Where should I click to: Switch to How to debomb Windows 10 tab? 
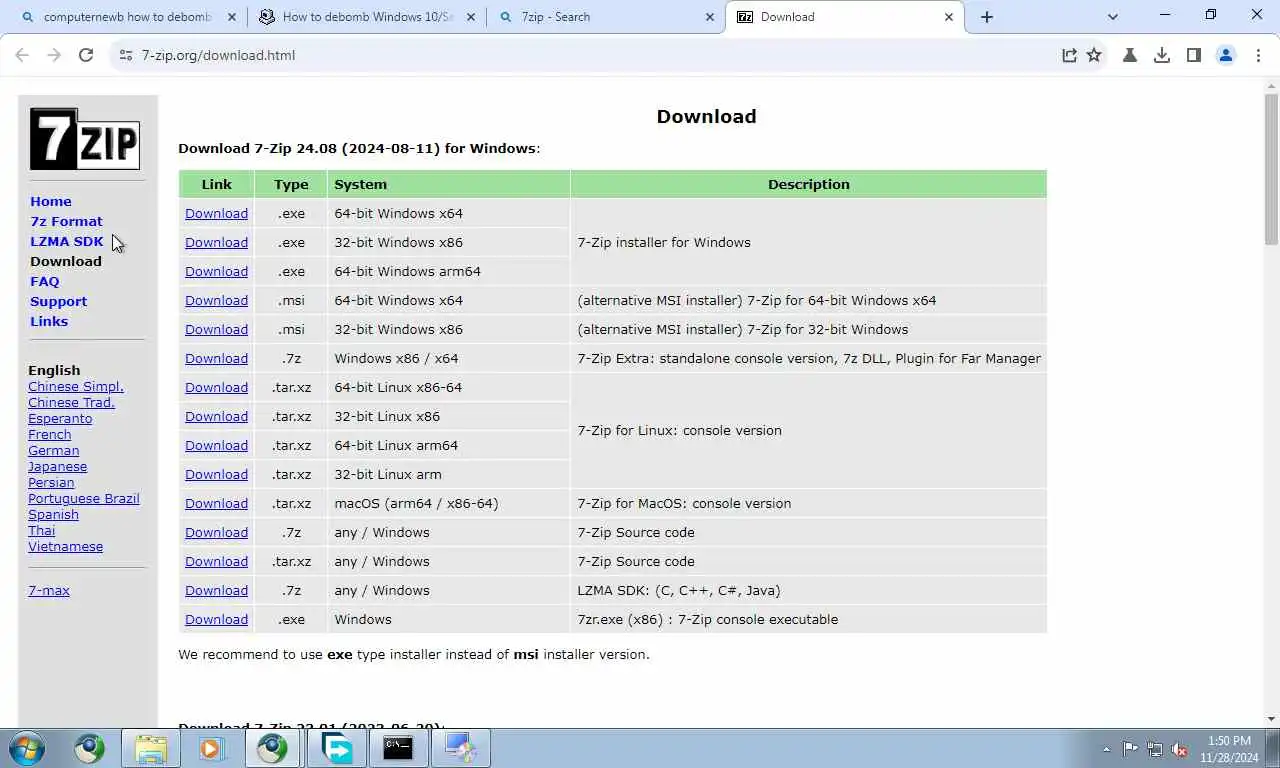(x=367, y=17)
